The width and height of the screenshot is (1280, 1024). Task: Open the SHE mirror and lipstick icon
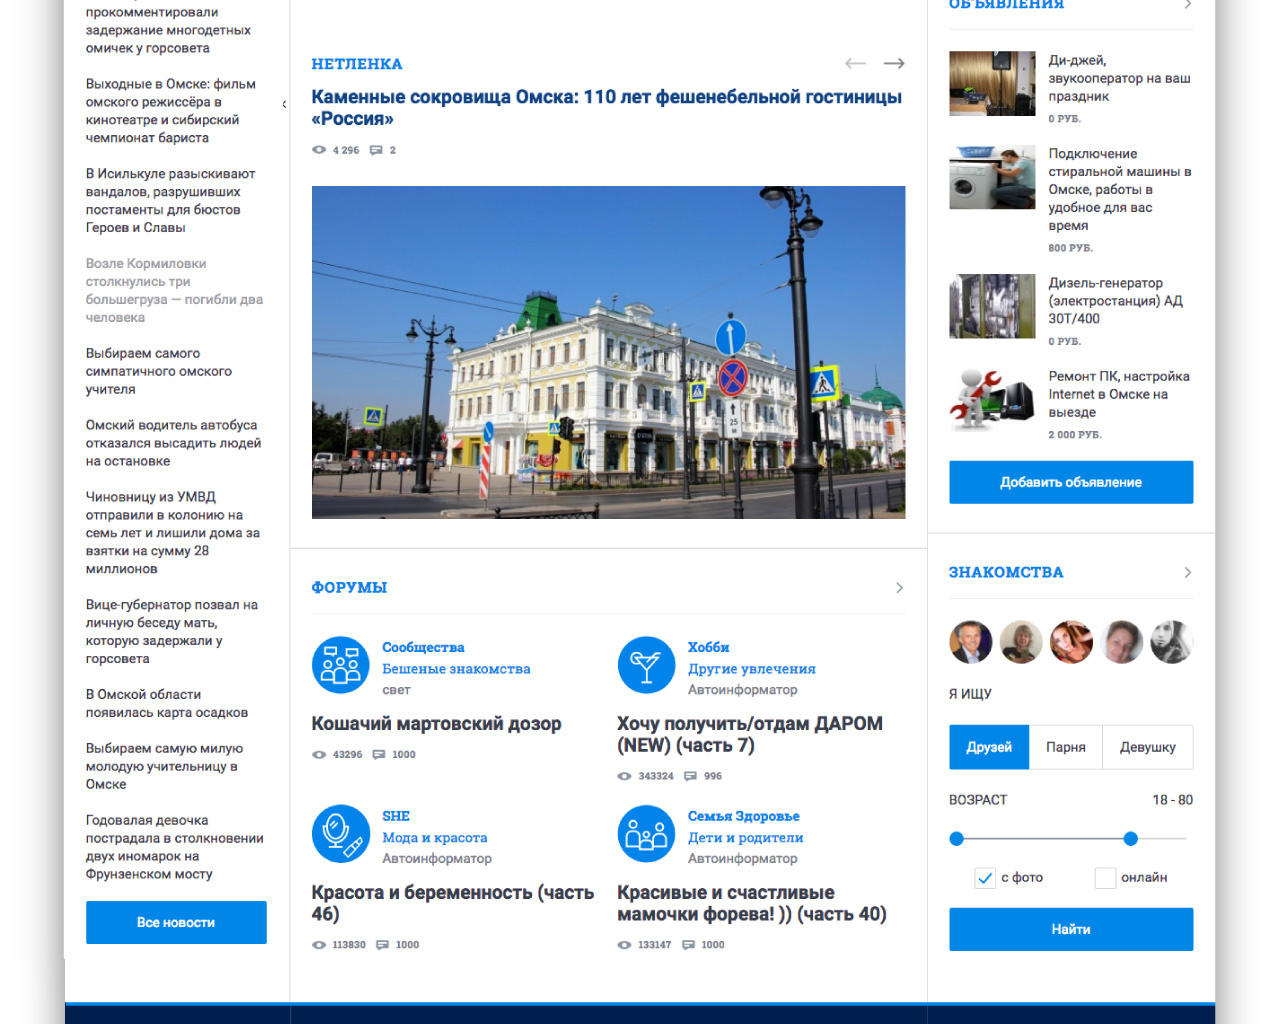coord(341,834)
